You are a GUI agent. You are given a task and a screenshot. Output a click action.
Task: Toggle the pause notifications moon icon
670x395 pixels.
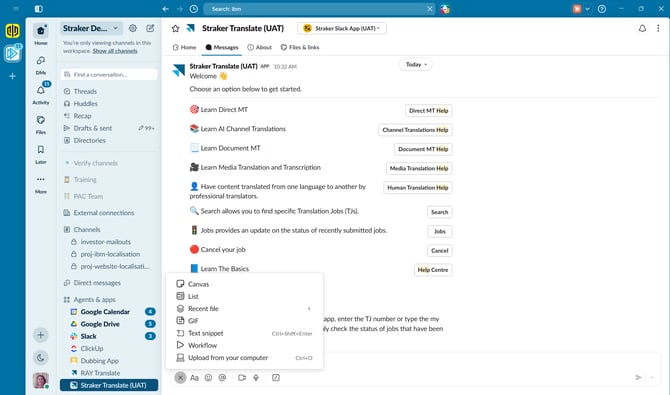coord(41,358)
